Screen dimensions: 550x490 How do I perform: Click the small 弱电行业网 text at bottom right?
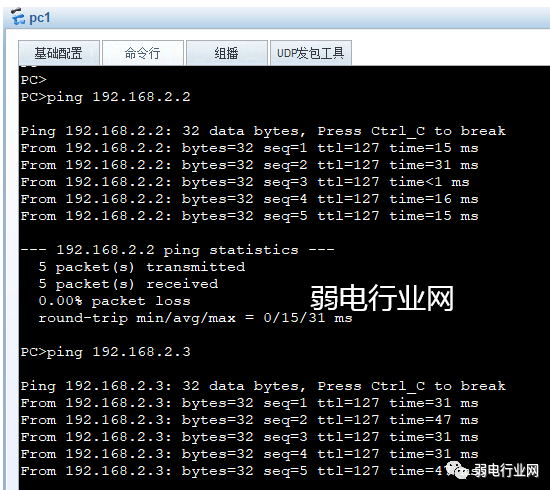[507, 470]
